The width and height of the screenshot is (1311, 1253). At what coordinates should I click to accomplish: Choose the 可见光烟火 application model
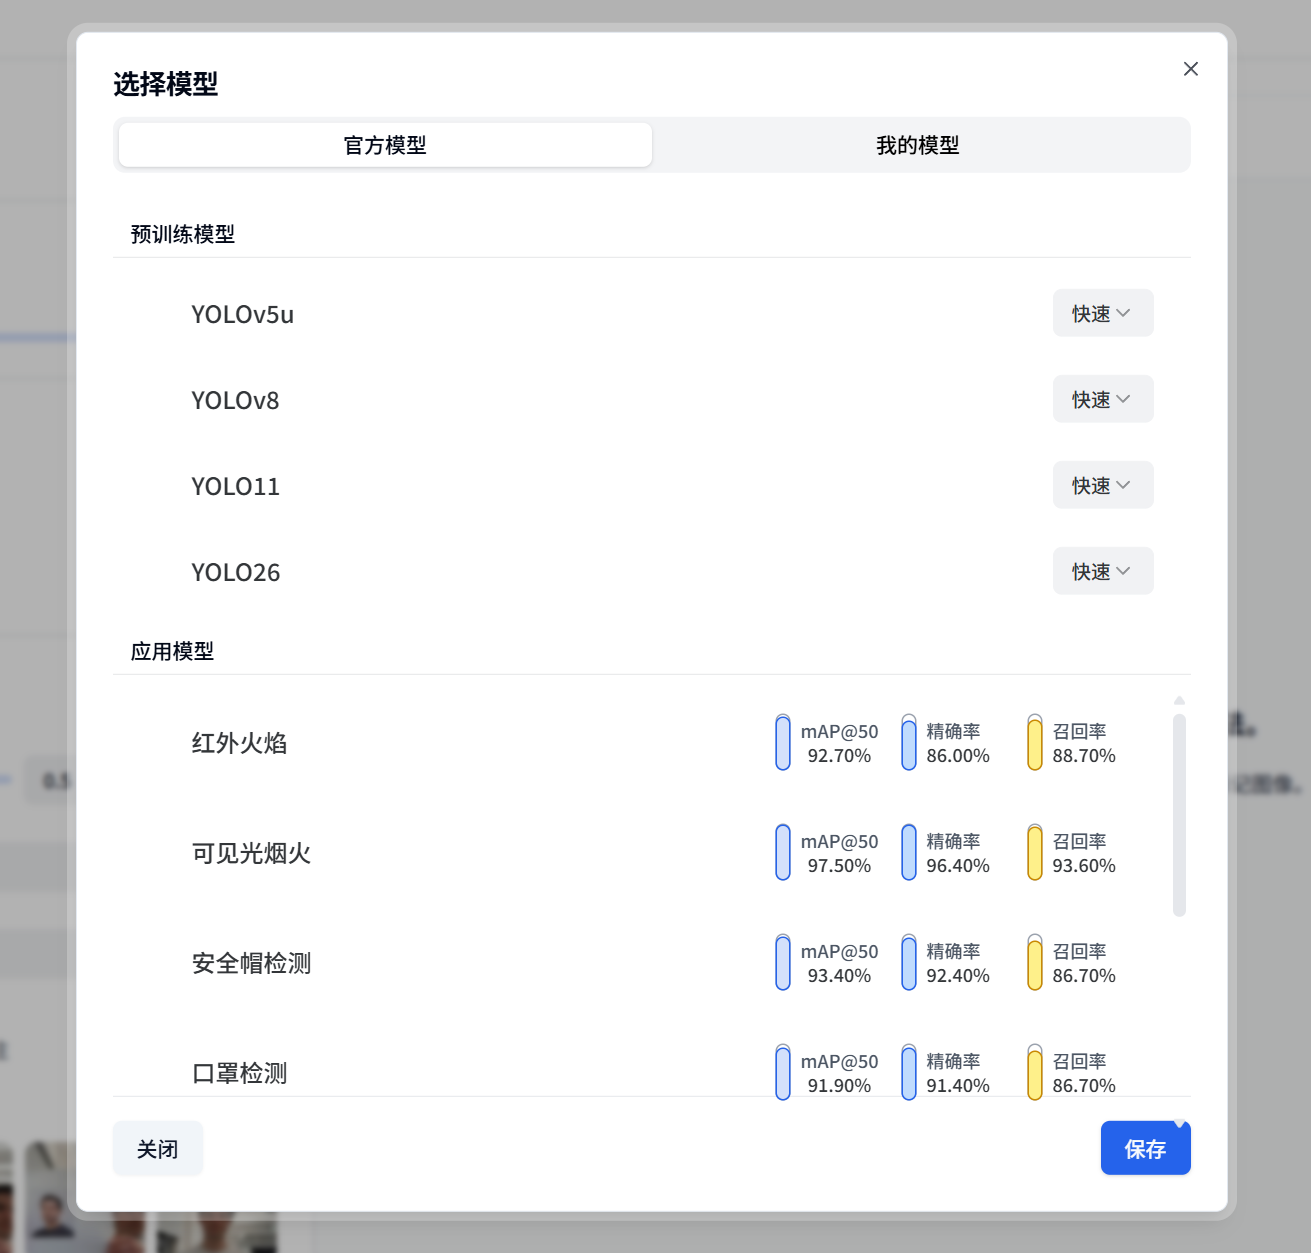251,853
